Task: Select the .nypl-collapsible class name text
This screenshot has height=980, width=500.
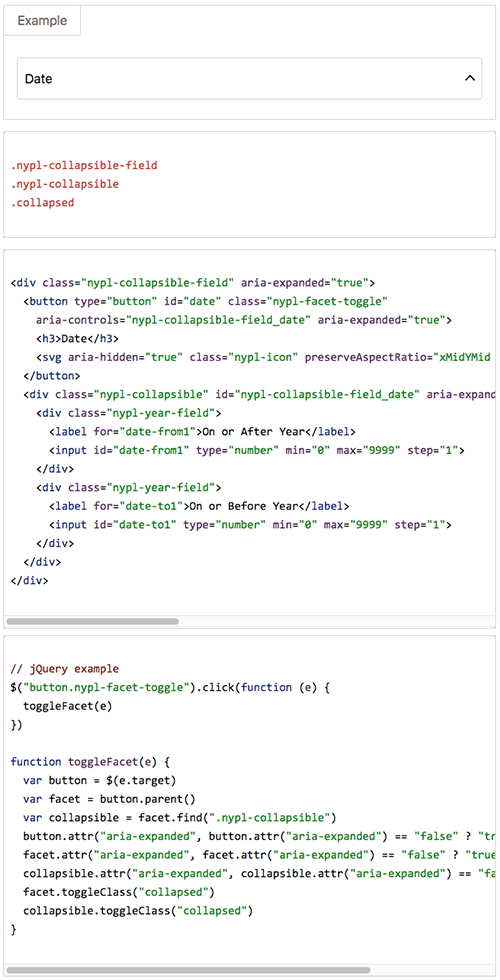Action: point(65,184)
